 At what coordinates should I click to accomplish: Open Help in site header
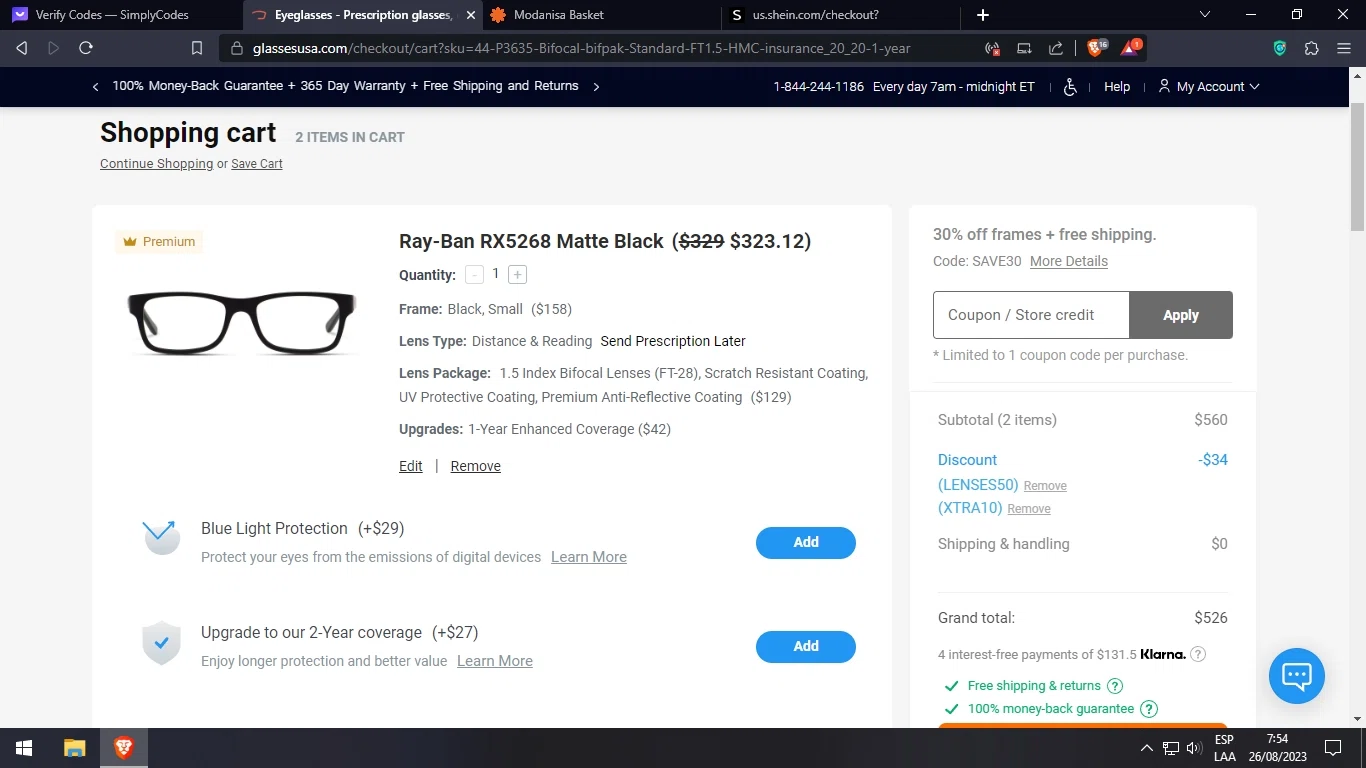click(1117, 87)
